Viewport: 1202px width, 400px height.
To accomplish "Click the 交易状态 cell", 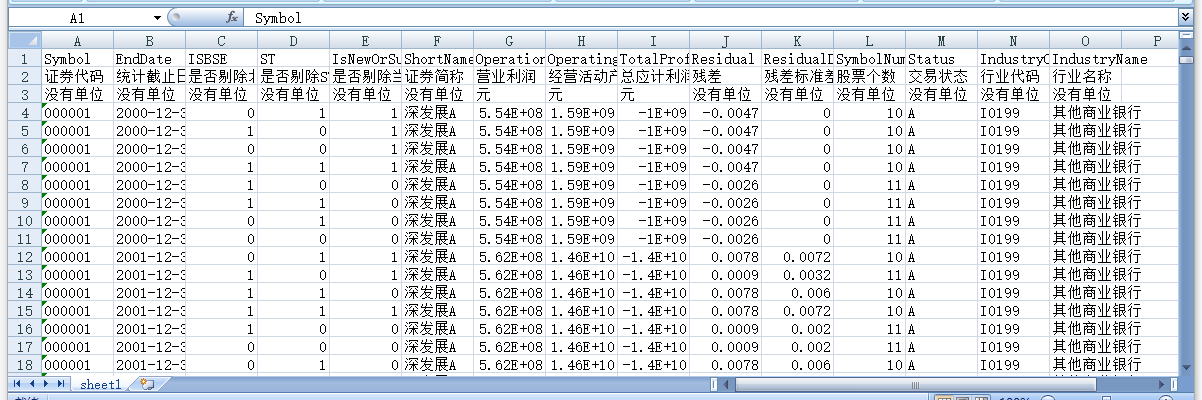I will [x=942, y=76].
